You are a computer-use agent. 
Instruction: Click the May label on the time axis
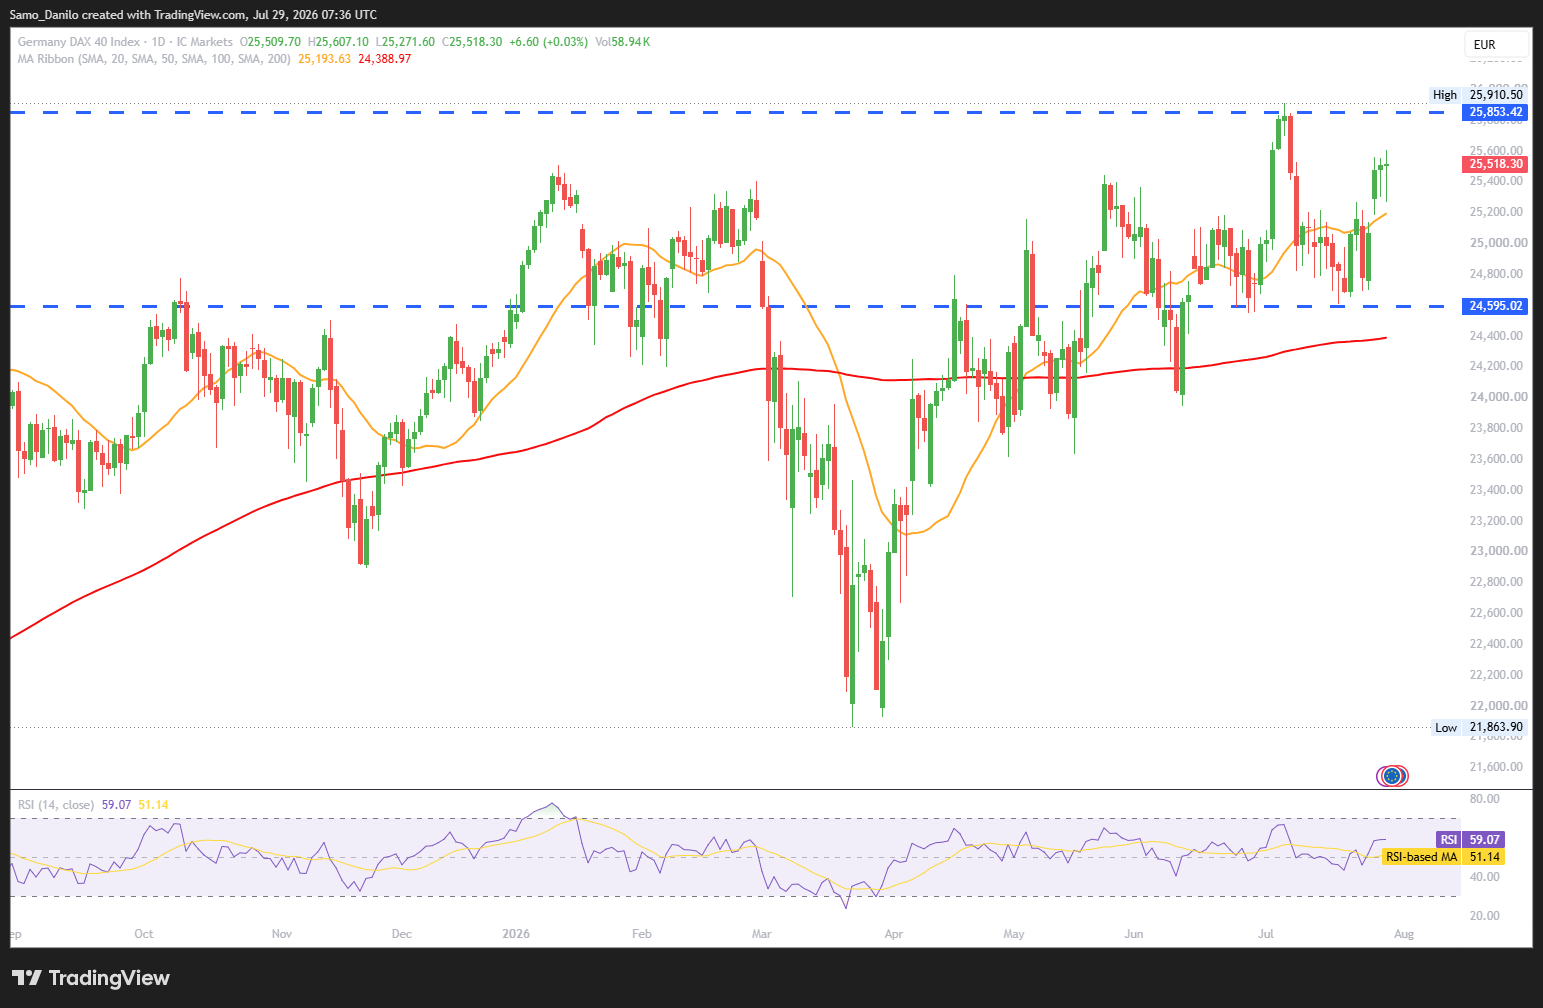tap(1014, 934)
